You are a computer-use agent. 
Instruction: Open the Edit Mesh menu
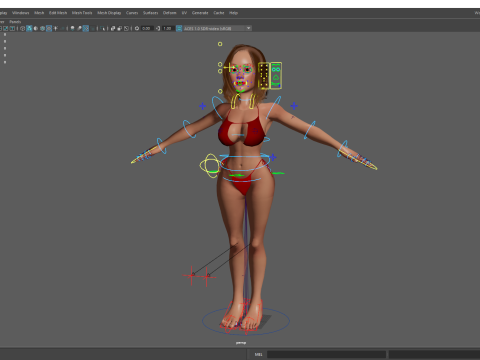point(58,13)
